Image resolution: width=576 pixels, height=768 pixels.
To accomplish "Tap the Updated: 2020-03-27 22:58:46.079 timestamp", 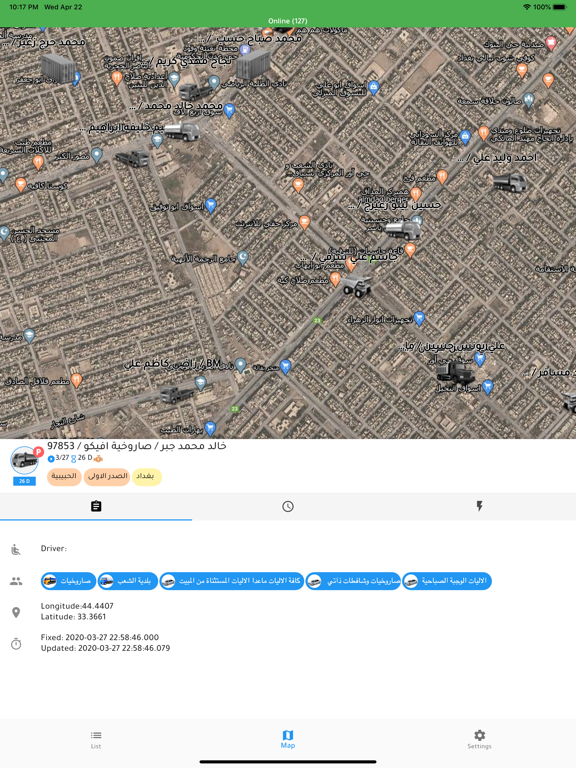I will 105,648.
